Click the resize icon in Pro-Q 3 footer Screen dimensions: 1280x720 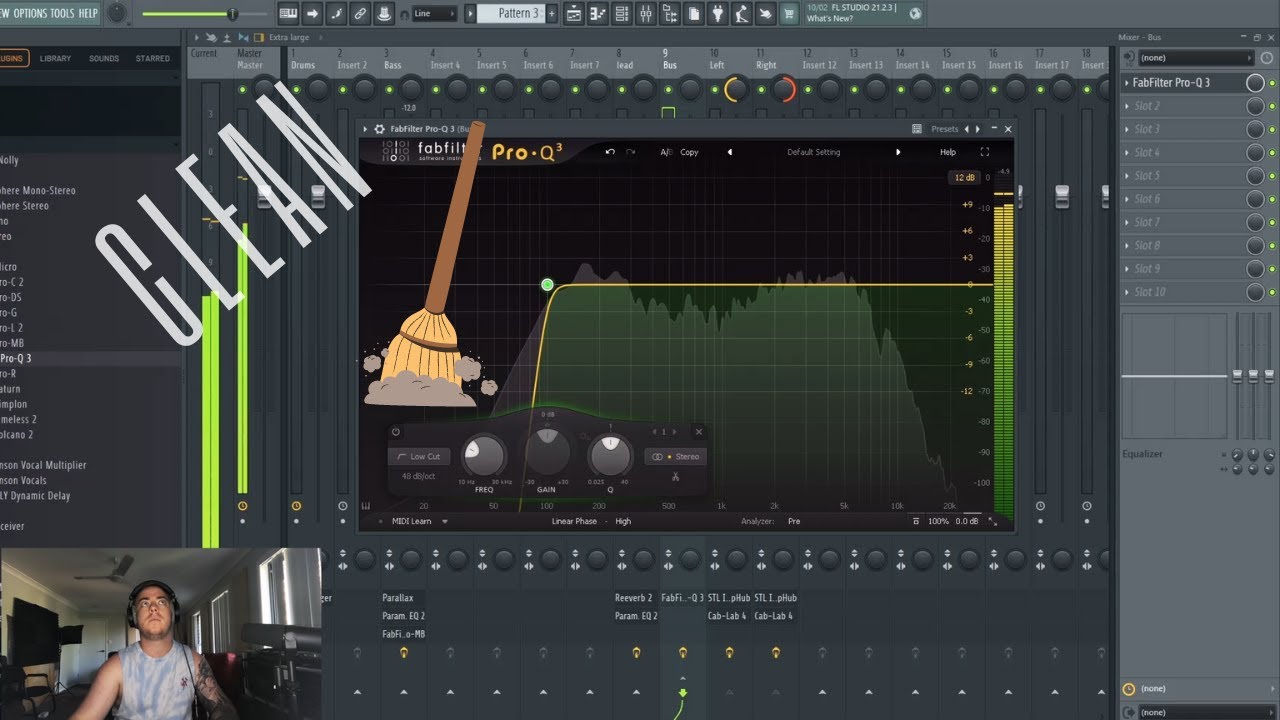coord(993,521)
